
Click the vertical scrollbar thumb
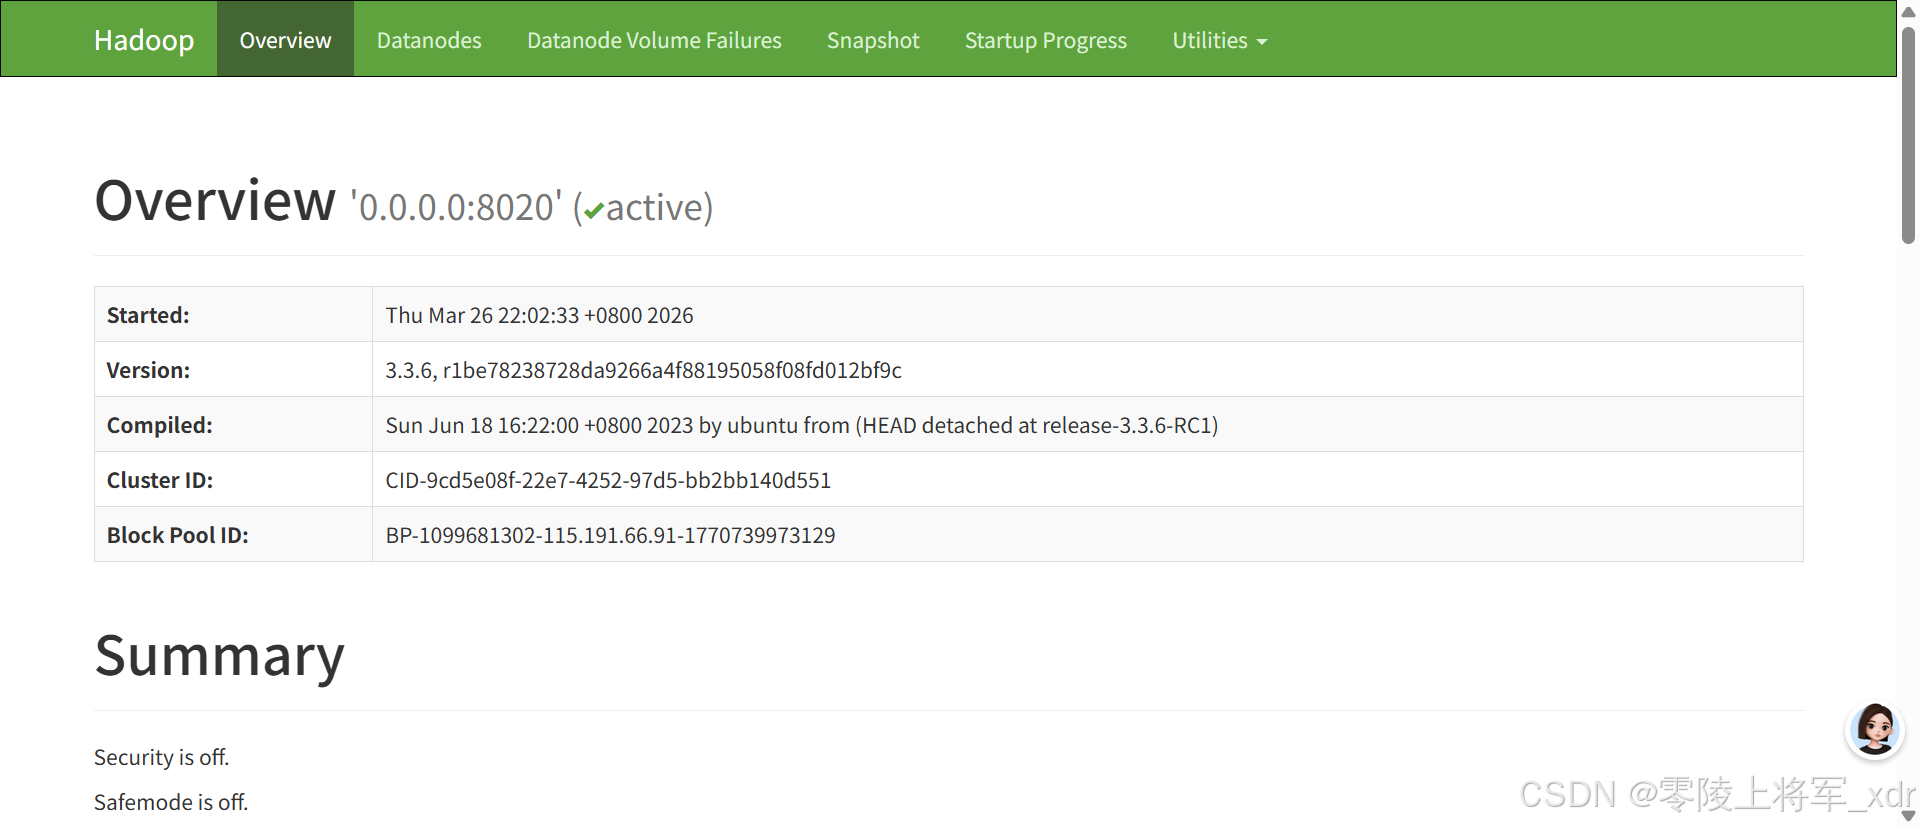point(1908,135)
